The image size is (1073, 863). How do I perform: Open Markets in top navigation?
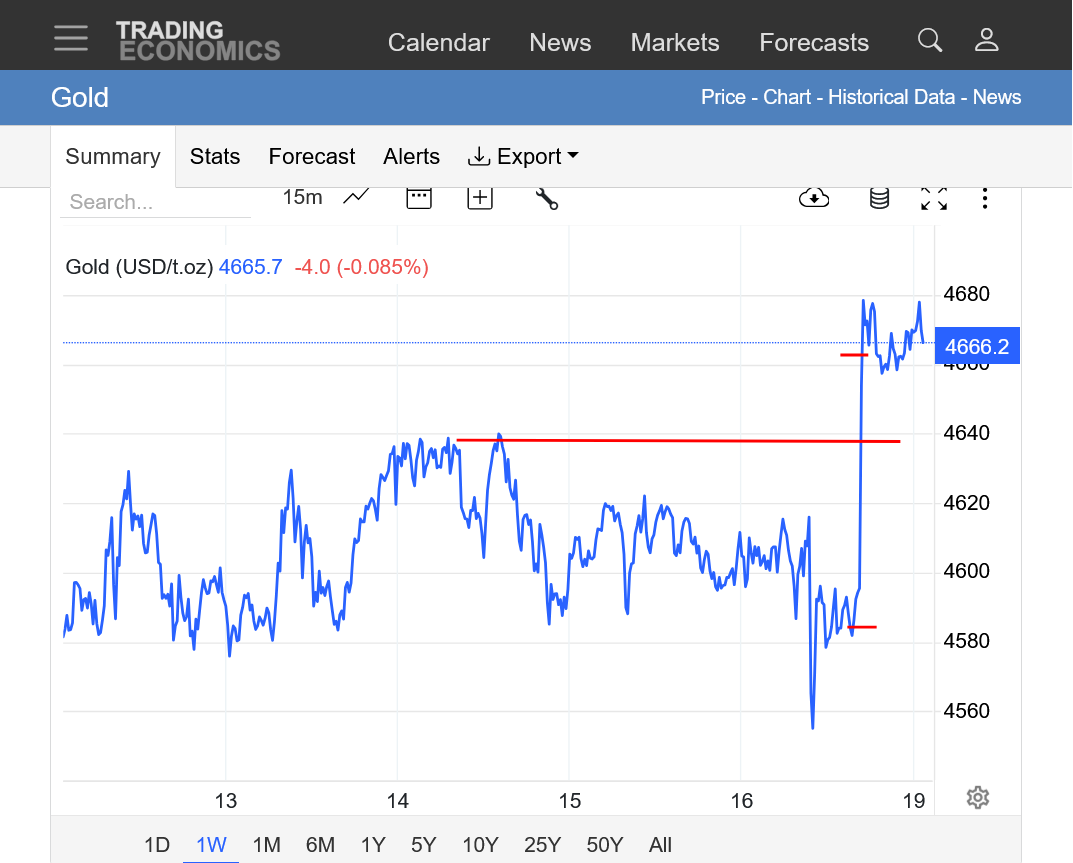675,43
